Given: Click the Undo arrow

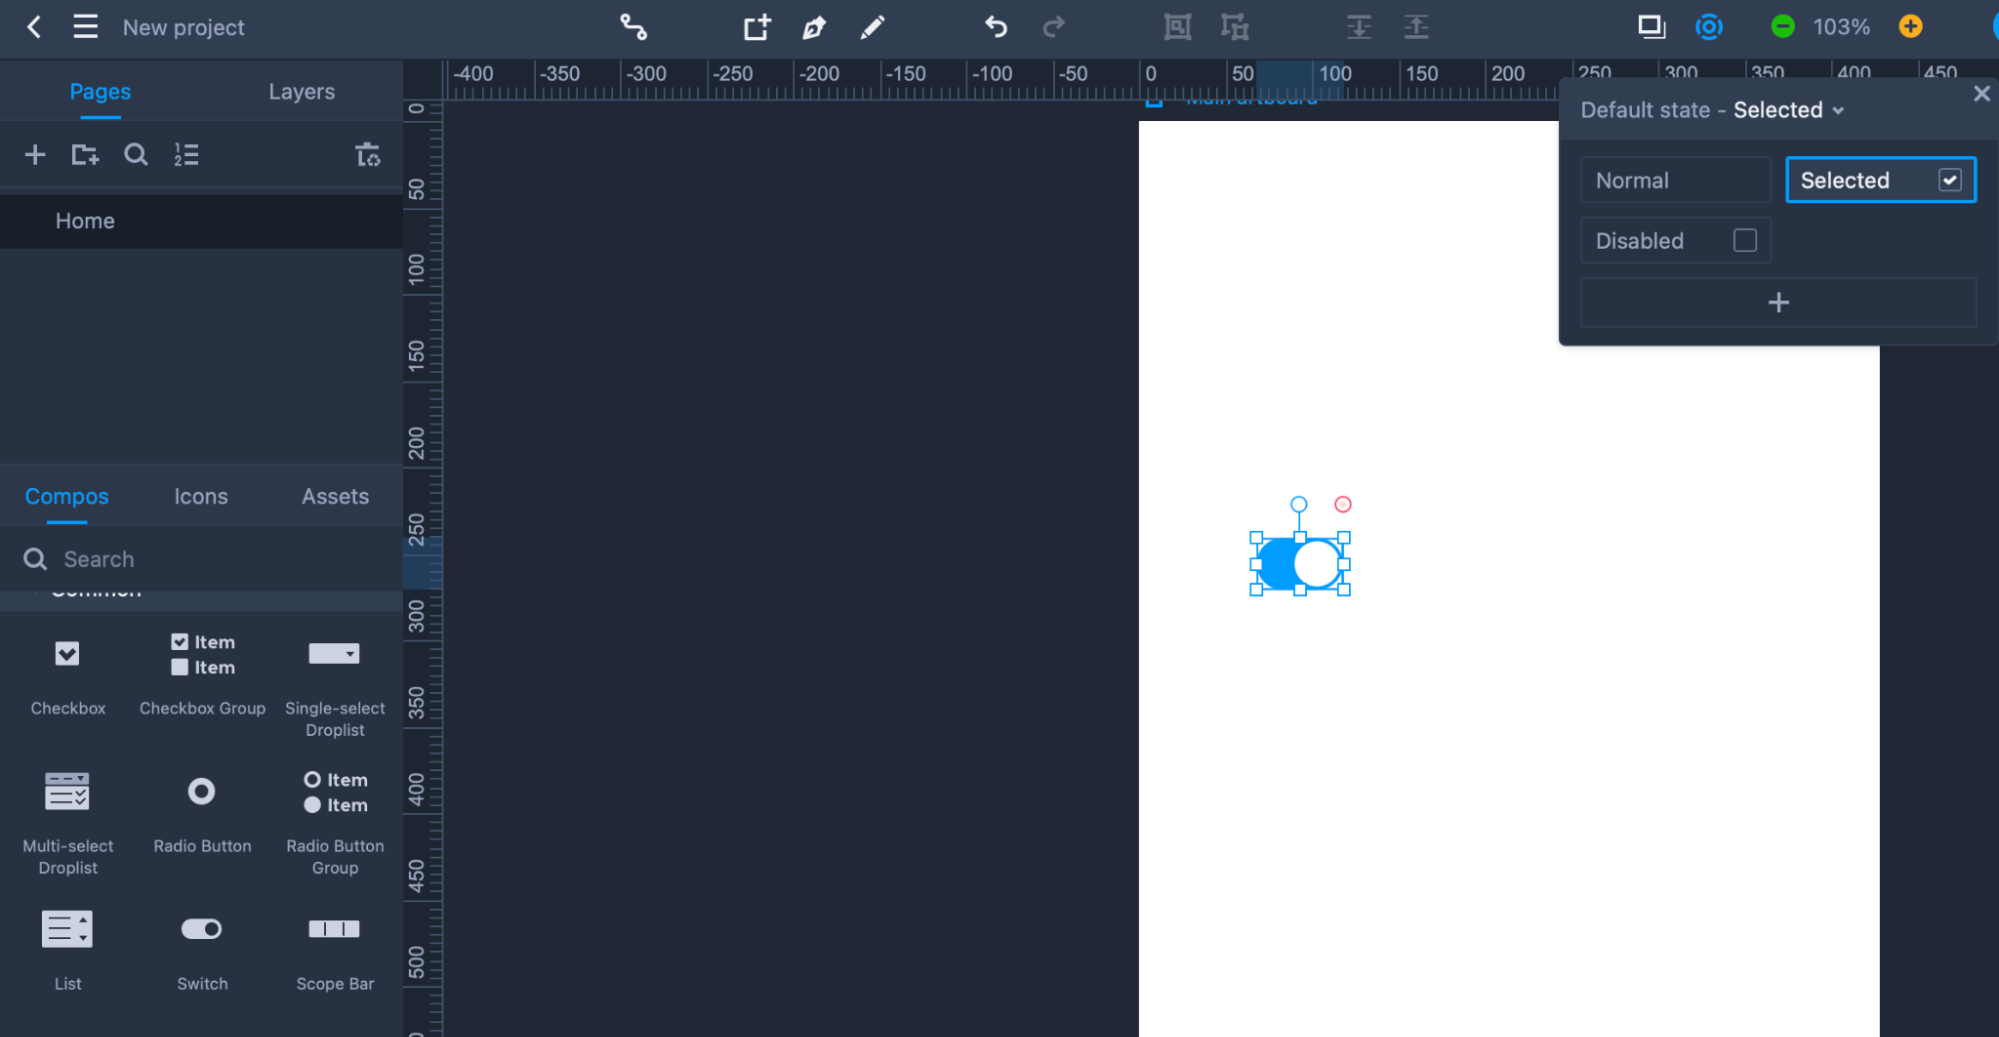Looking at the screenshot, I should (995, 27).
